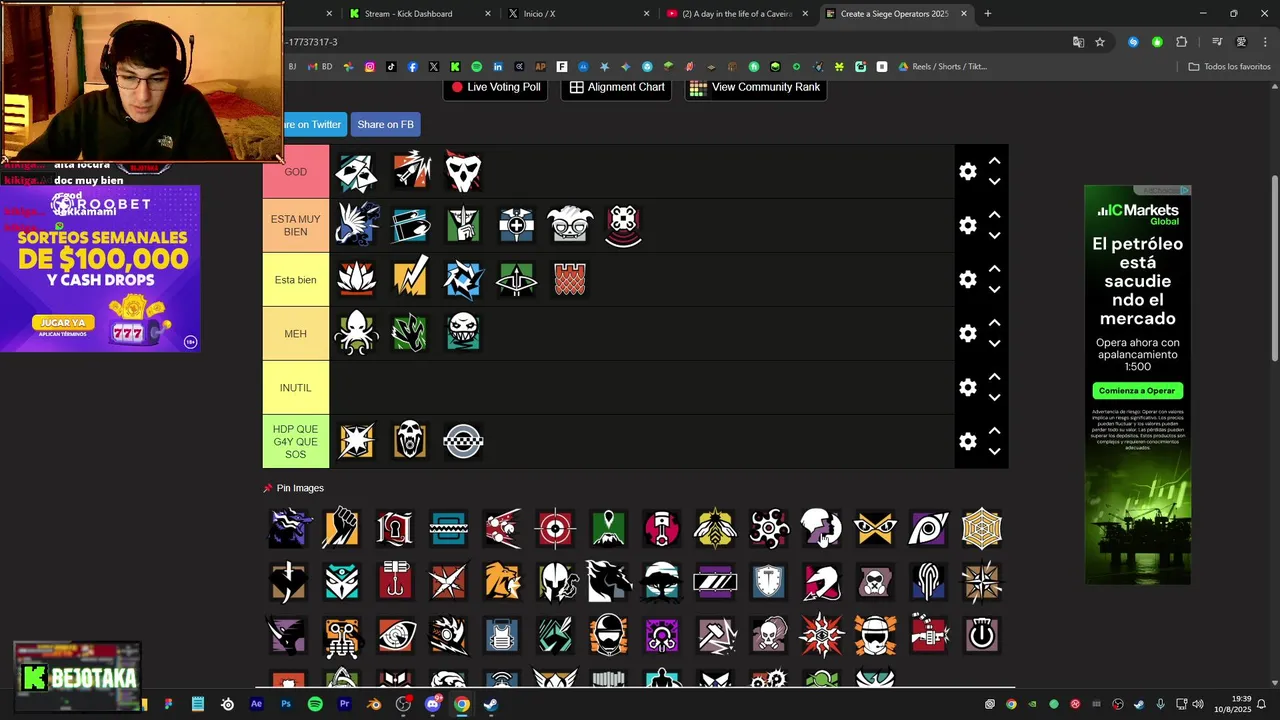This screenshot has height=720, width=1280.
Task: Select the playing cards operator icon in GOD tier
Action: (x=356, y=172)
